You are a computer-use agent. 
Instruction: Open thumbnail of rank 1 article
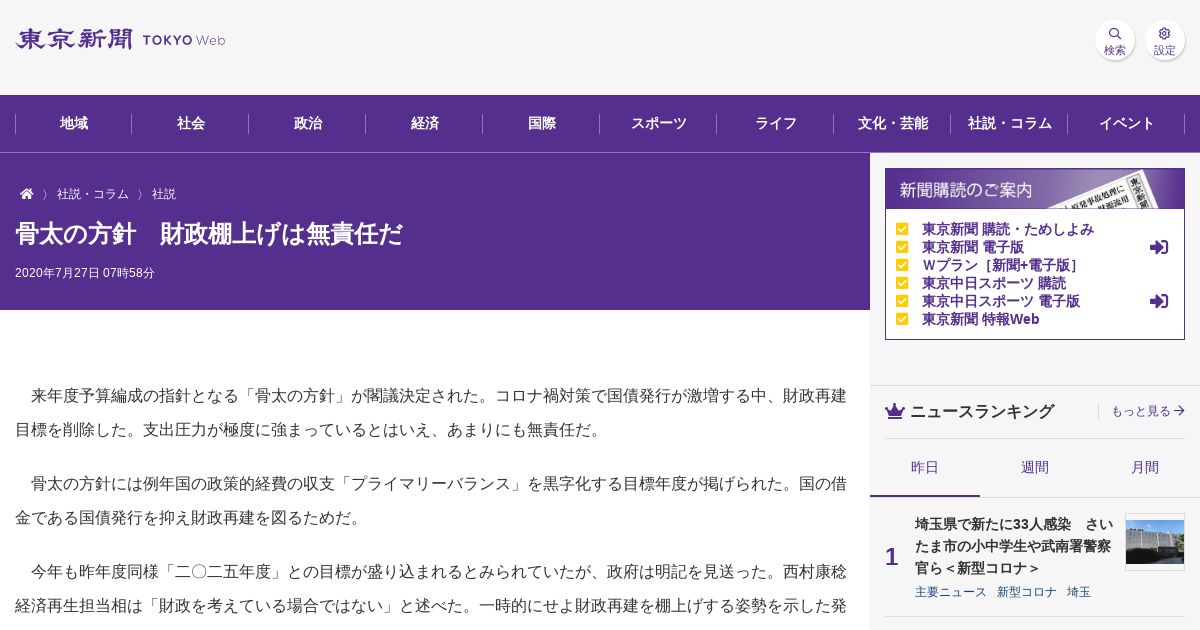click(x=1155, y=542)
